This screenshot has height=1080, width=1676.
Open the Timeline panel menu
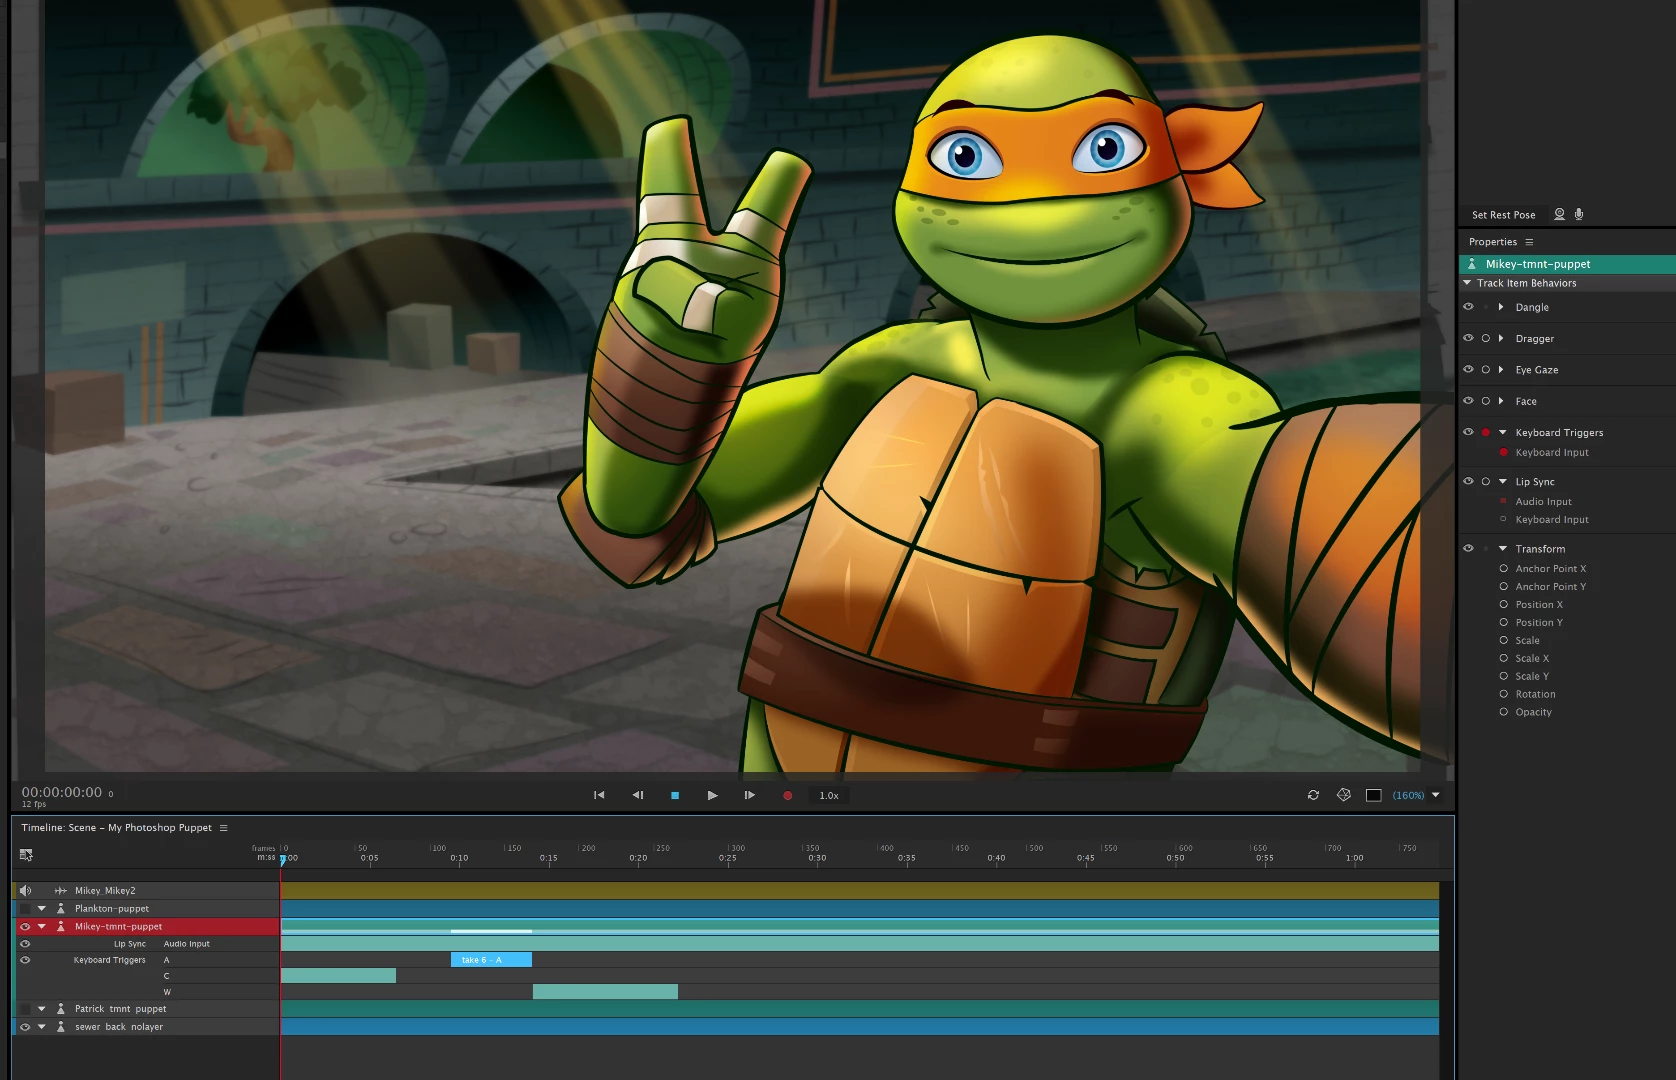pos(224,828)
